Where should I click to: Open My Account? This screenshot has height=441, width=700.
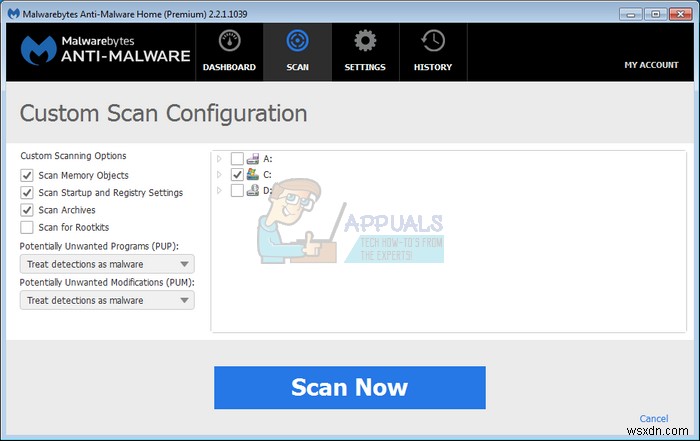(651, 65)
